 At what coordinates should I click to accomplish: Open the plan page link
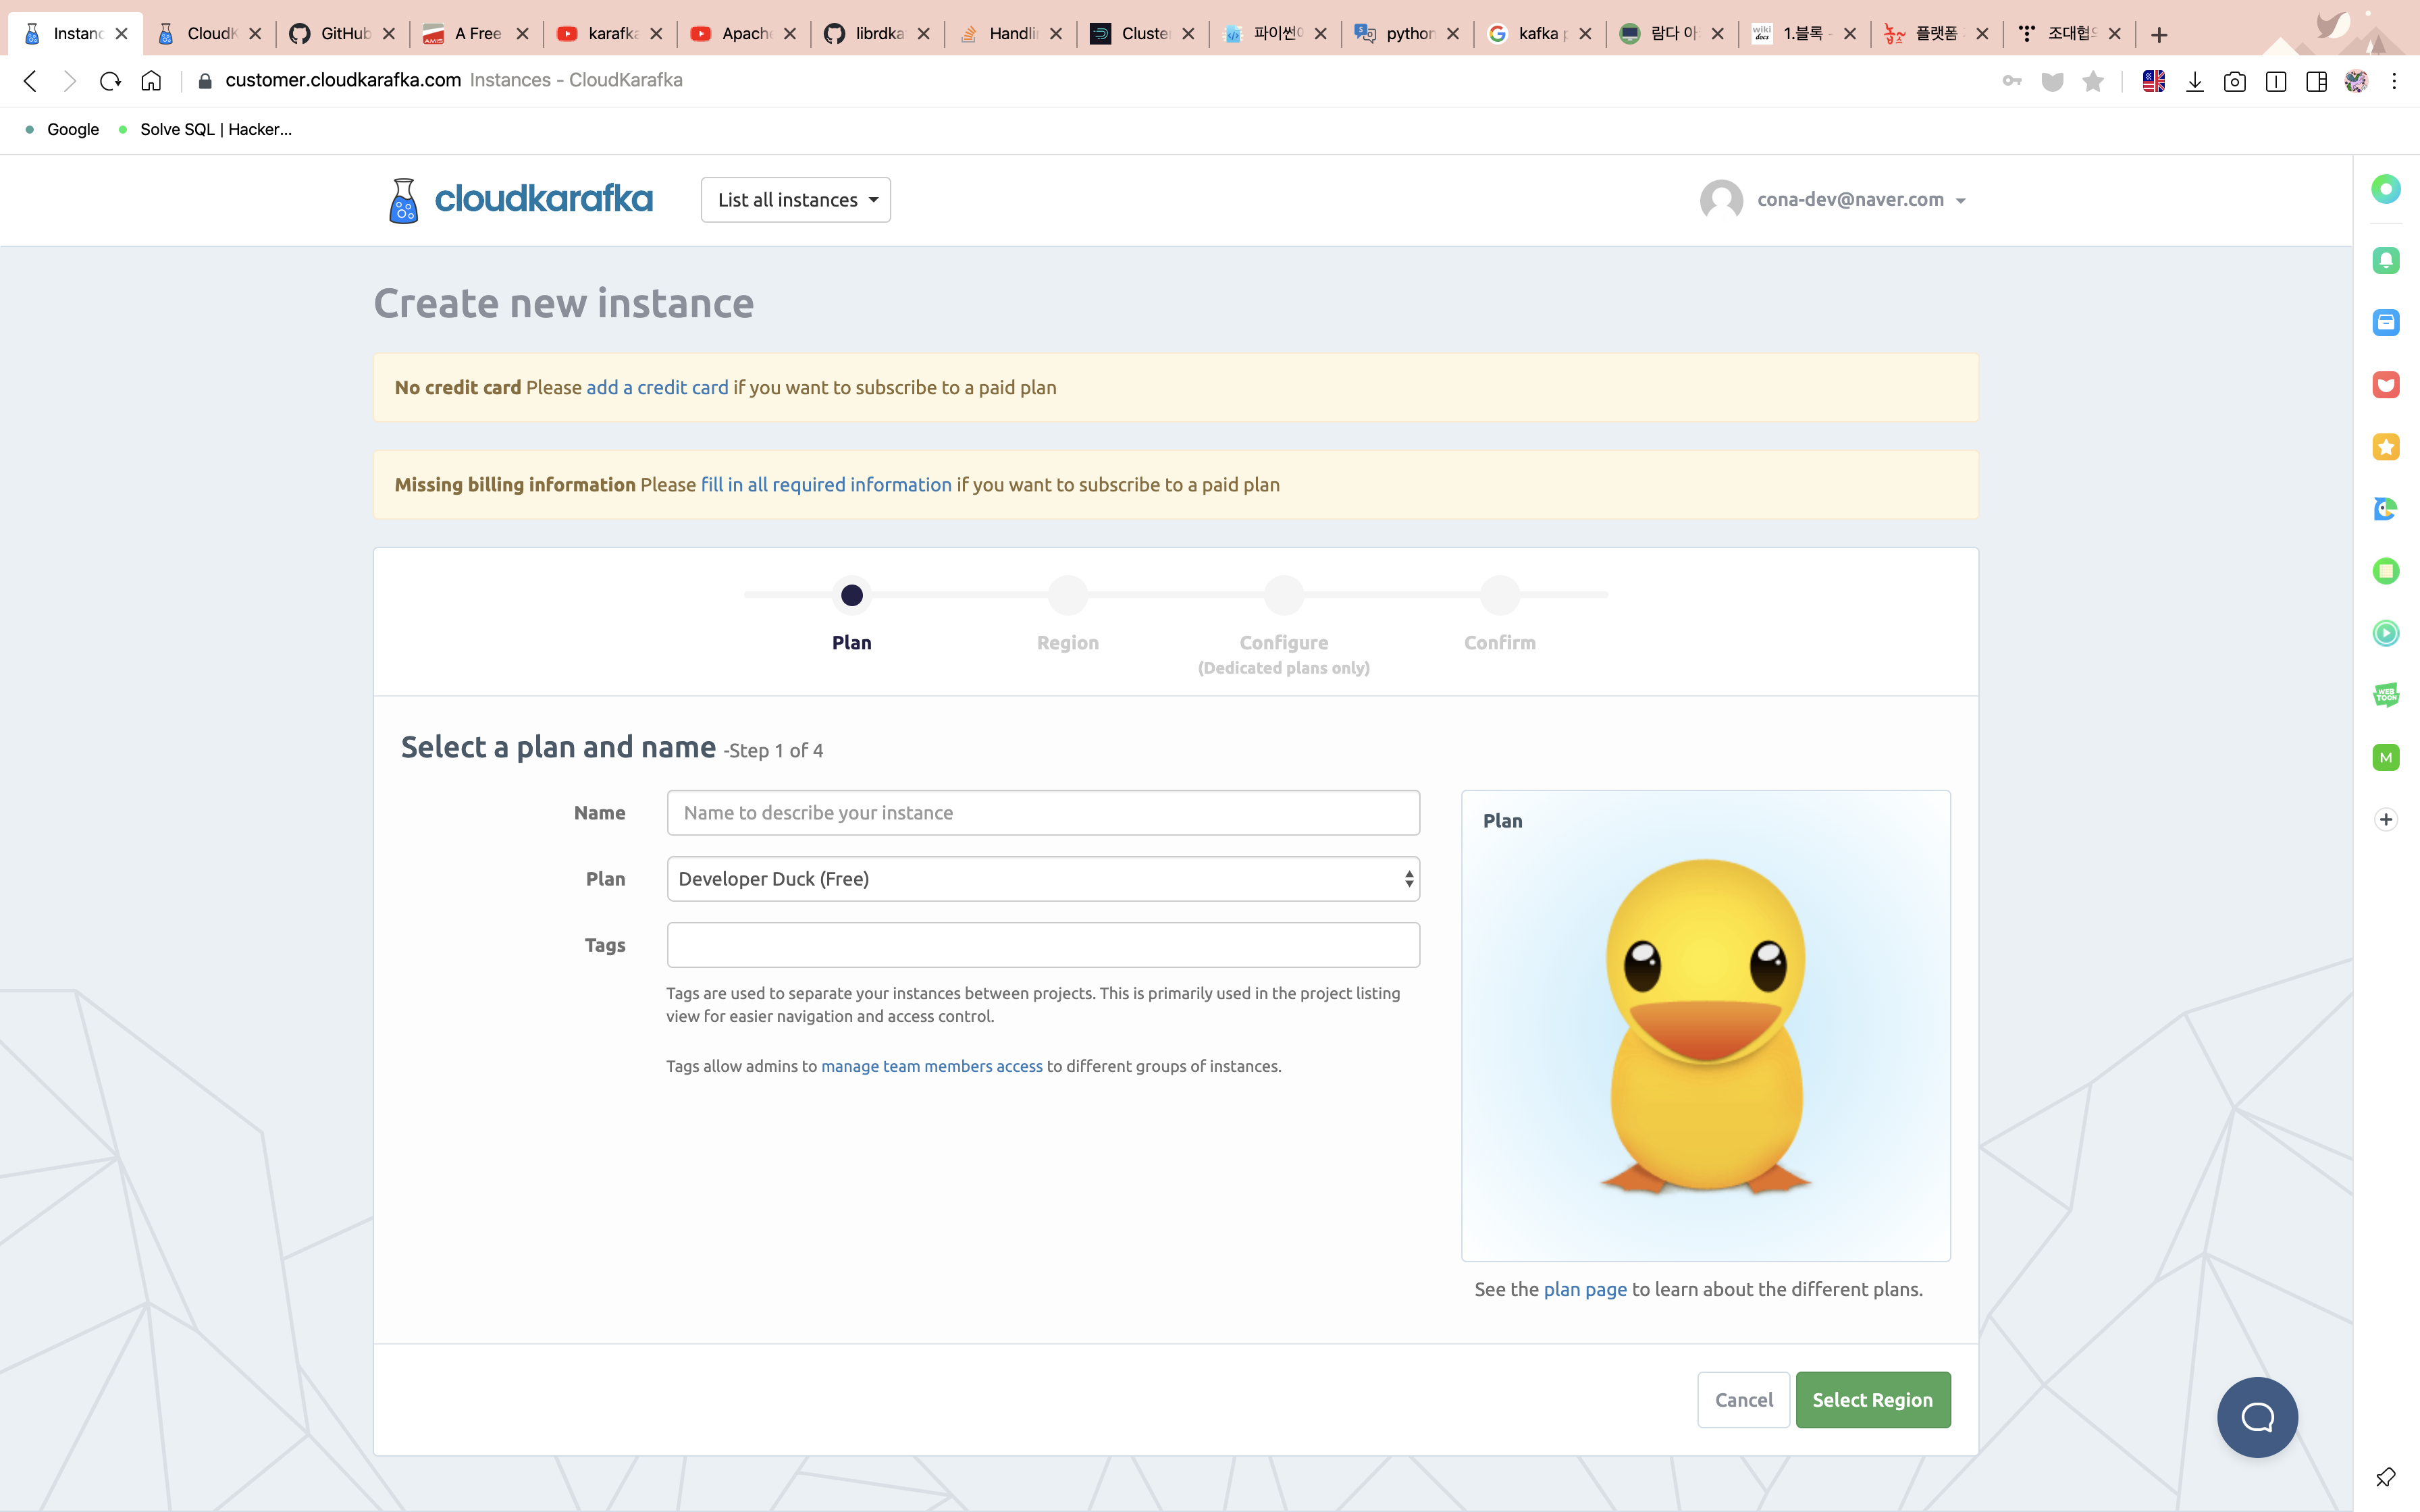(x=1585, y=1289)
